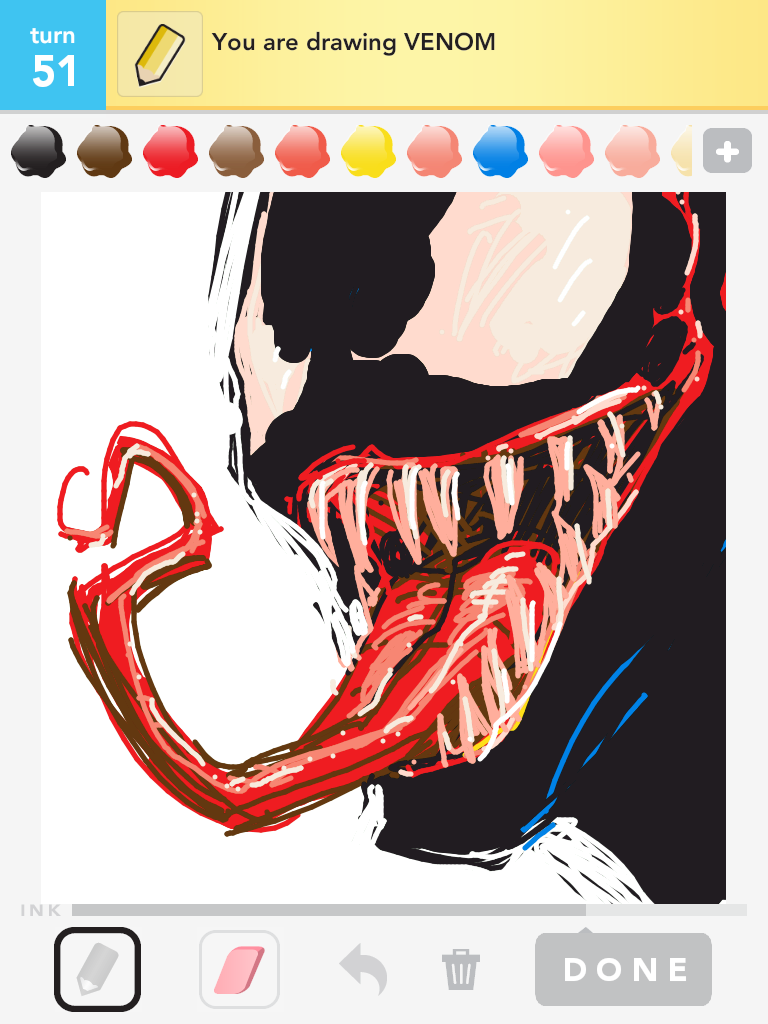Choose the blue paint color
This screenshot has width=768, height=1024.
(x=500, y=151)
